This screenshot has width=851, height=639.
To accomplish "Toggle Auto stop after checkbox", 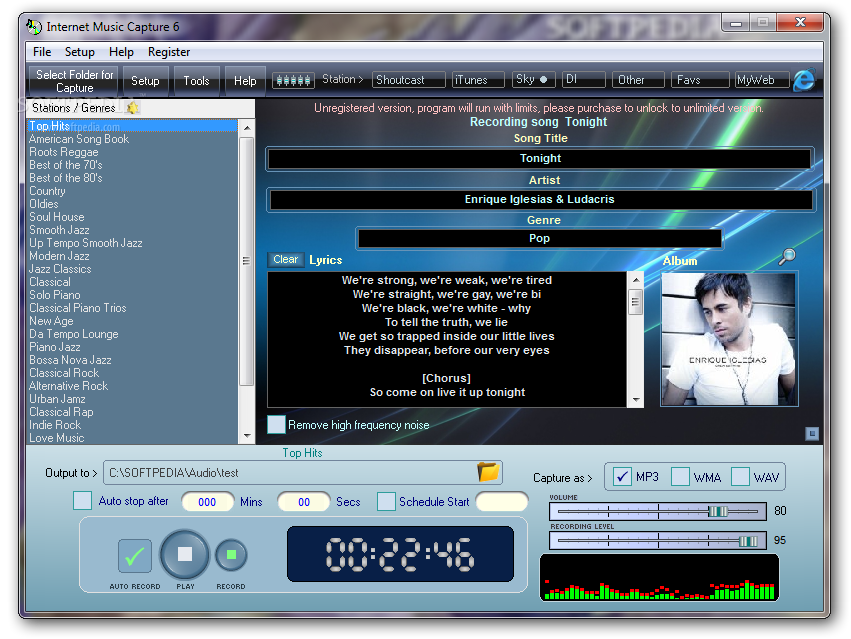I will 82,501.
